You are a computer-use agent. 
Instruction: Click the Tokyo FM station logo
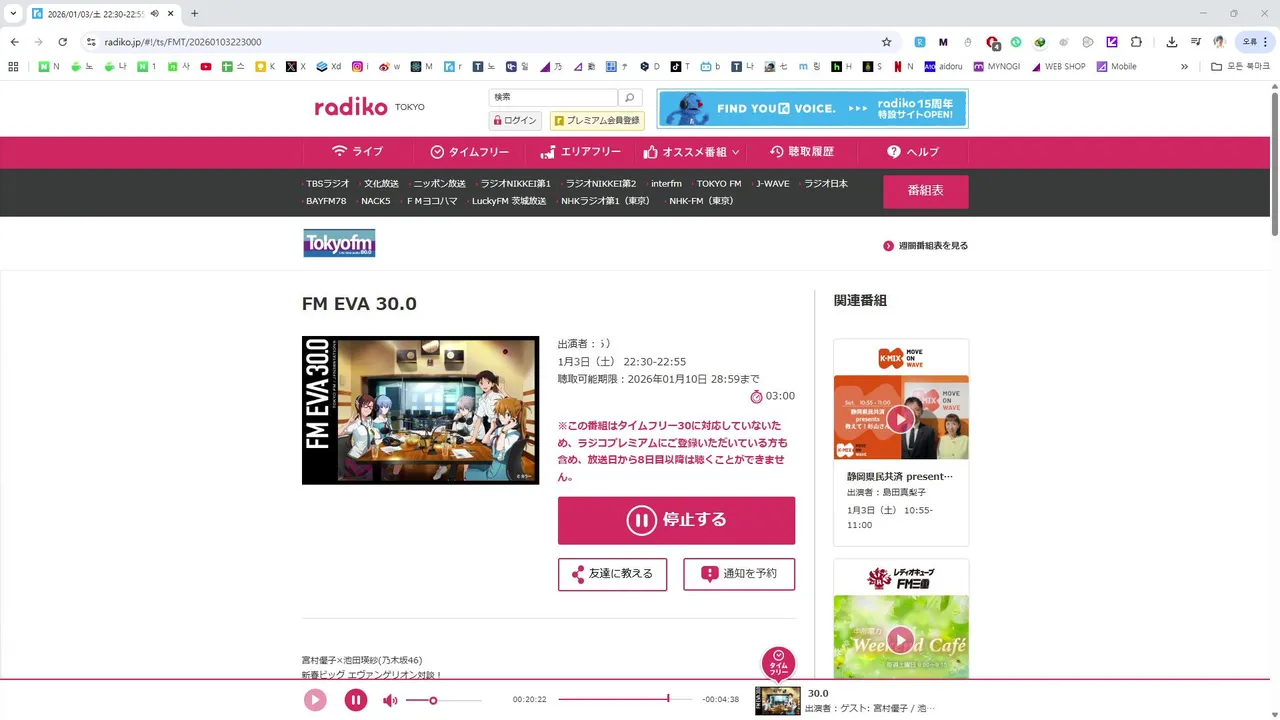(x=339, y=243)
